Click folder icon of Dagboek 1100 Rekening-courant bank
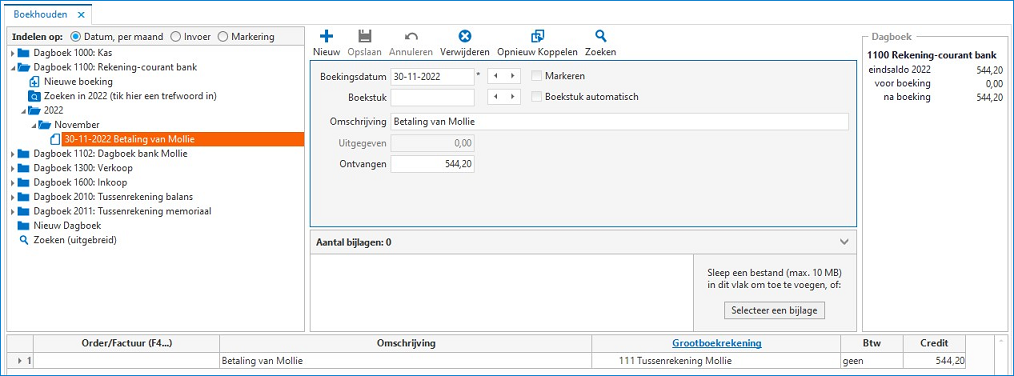Image resolution: width=1014 pixels, height=376 pixels. click(x=24, y=67)
